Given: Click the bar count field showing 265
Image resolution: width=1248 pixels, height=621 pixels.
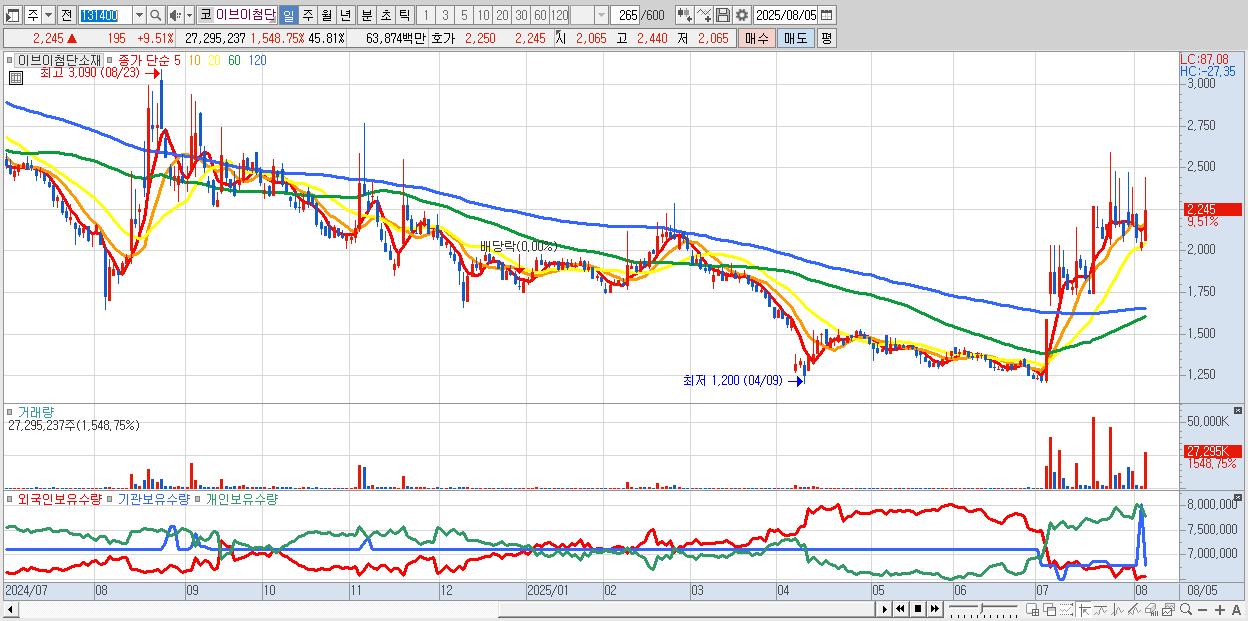Looking at the screenshot, I should point(625,16).
